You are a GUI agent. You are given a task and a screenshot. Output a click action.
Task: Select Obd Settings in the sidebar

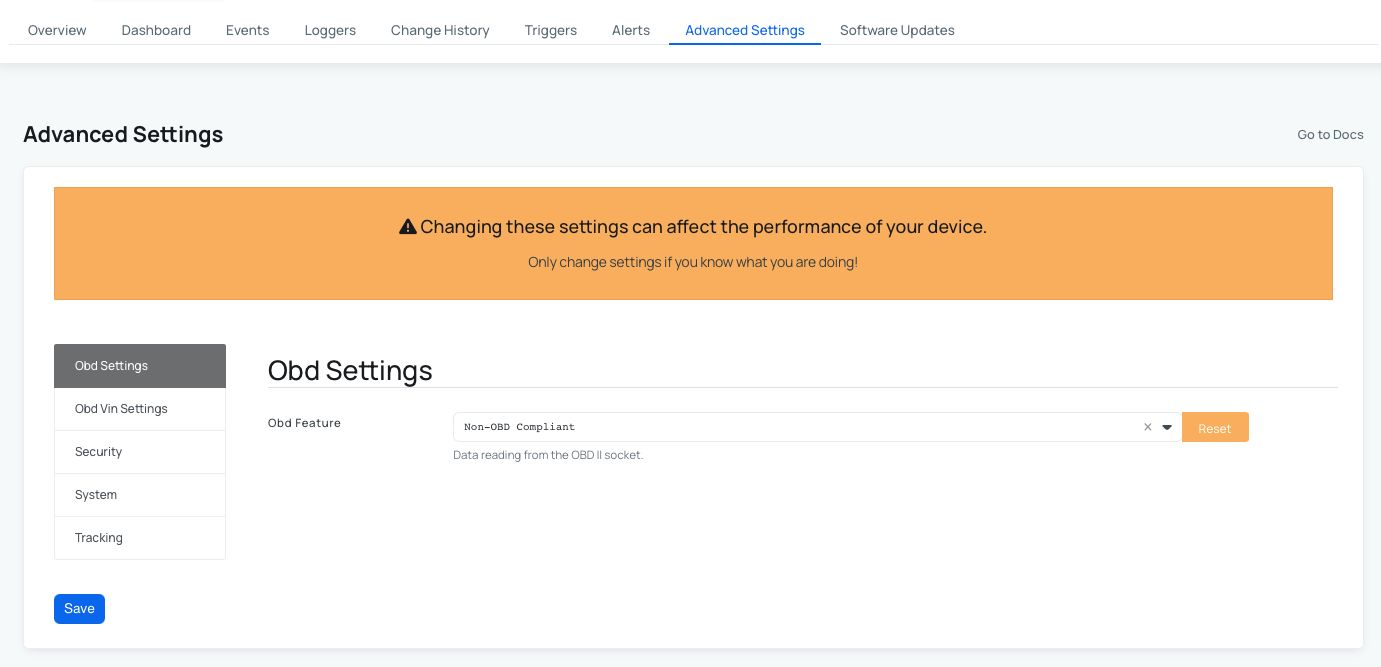(140, 366)
